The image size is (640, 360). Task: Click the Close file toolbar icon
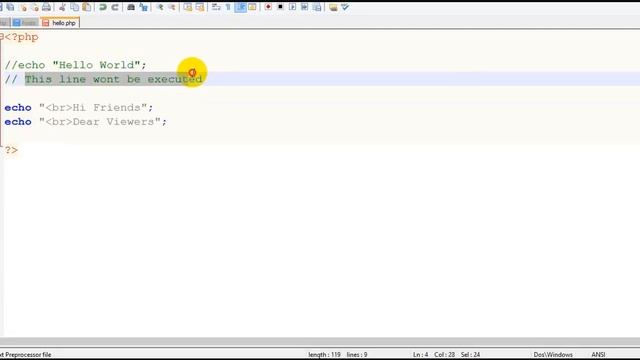coord(23,7)
